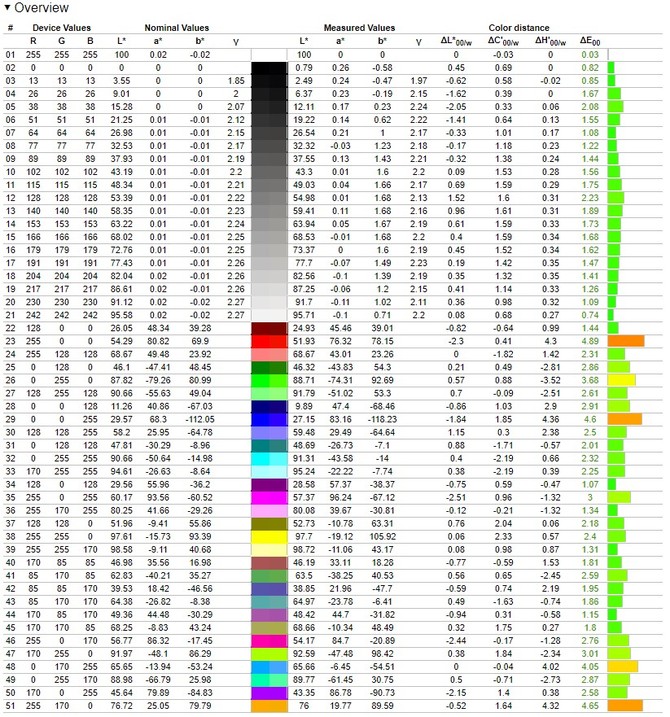Click nominal L* value 91.97 in row 47
This screenshot has width=670, height=717.
point(121,654)
